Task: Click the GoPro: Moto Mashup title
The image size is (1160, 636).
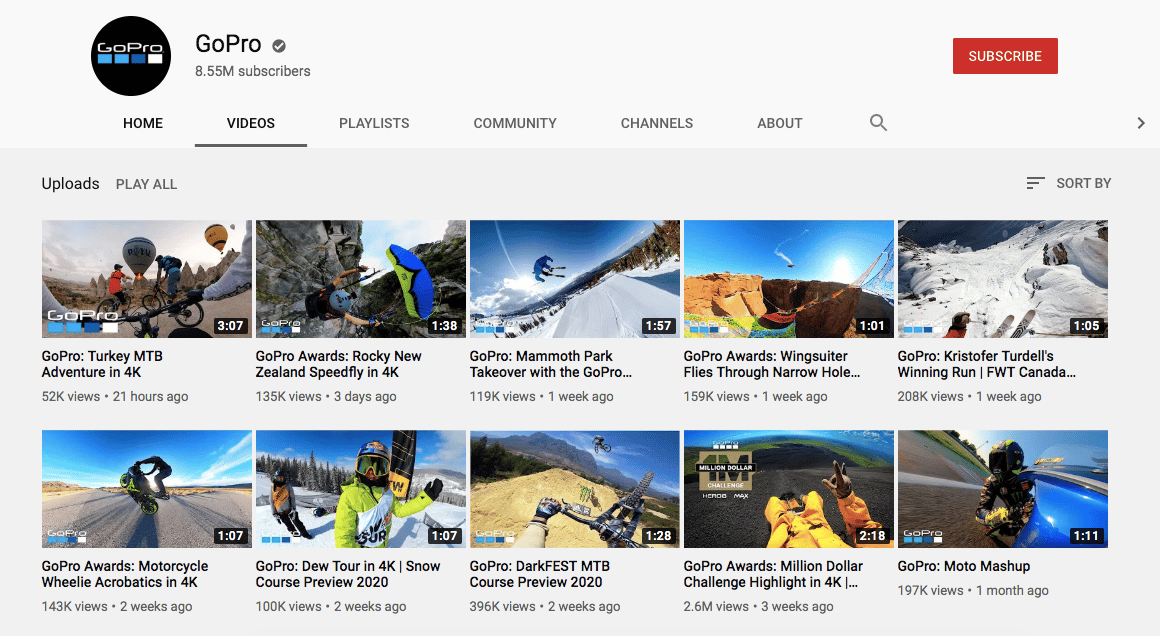Action: (x=963, y=566)
